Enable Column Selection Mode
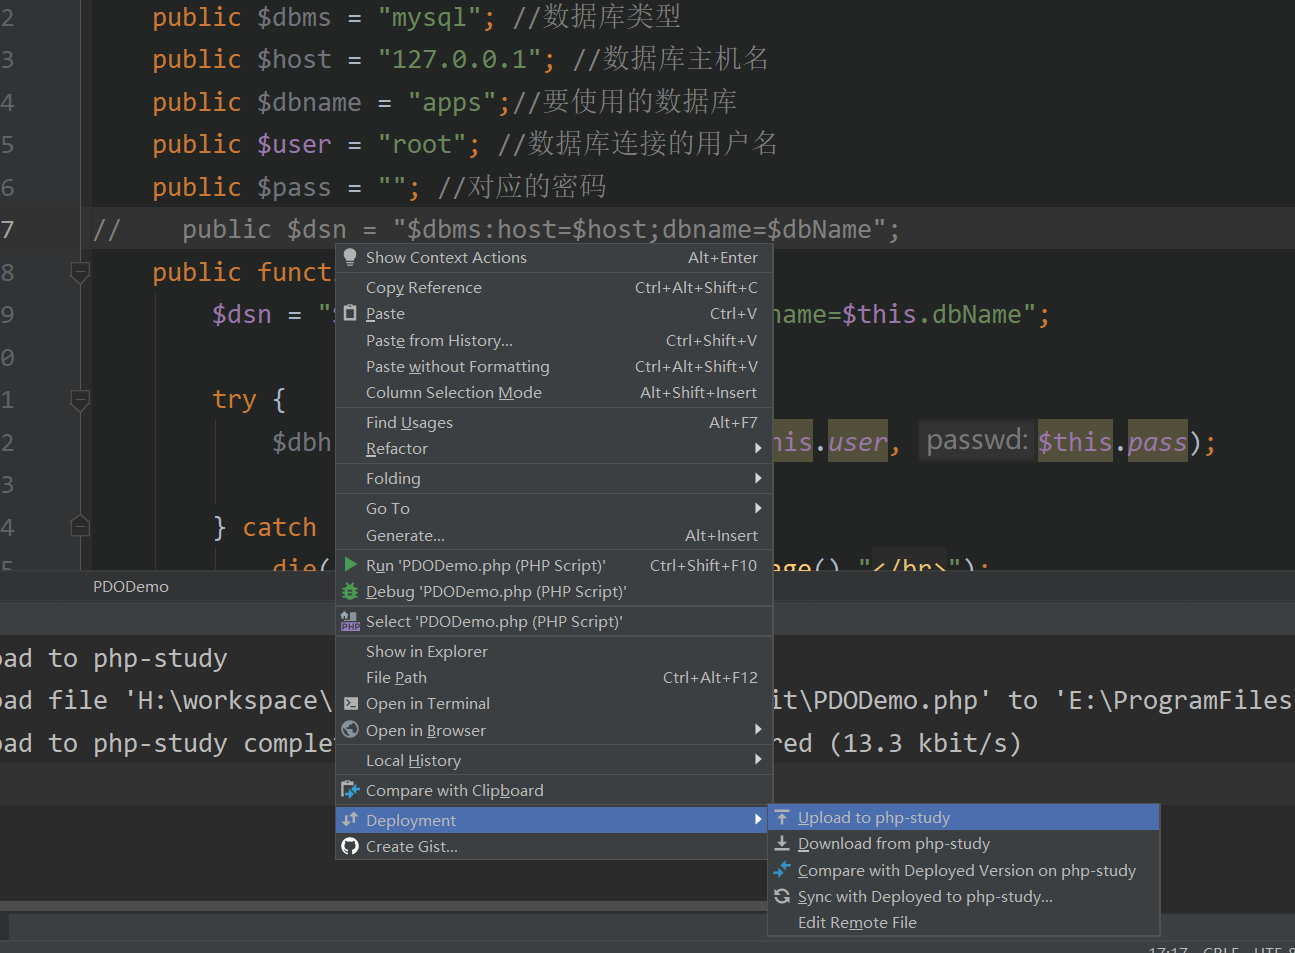Image resolution: width=1295 pixels, height=953 pixels. point(554,392)
